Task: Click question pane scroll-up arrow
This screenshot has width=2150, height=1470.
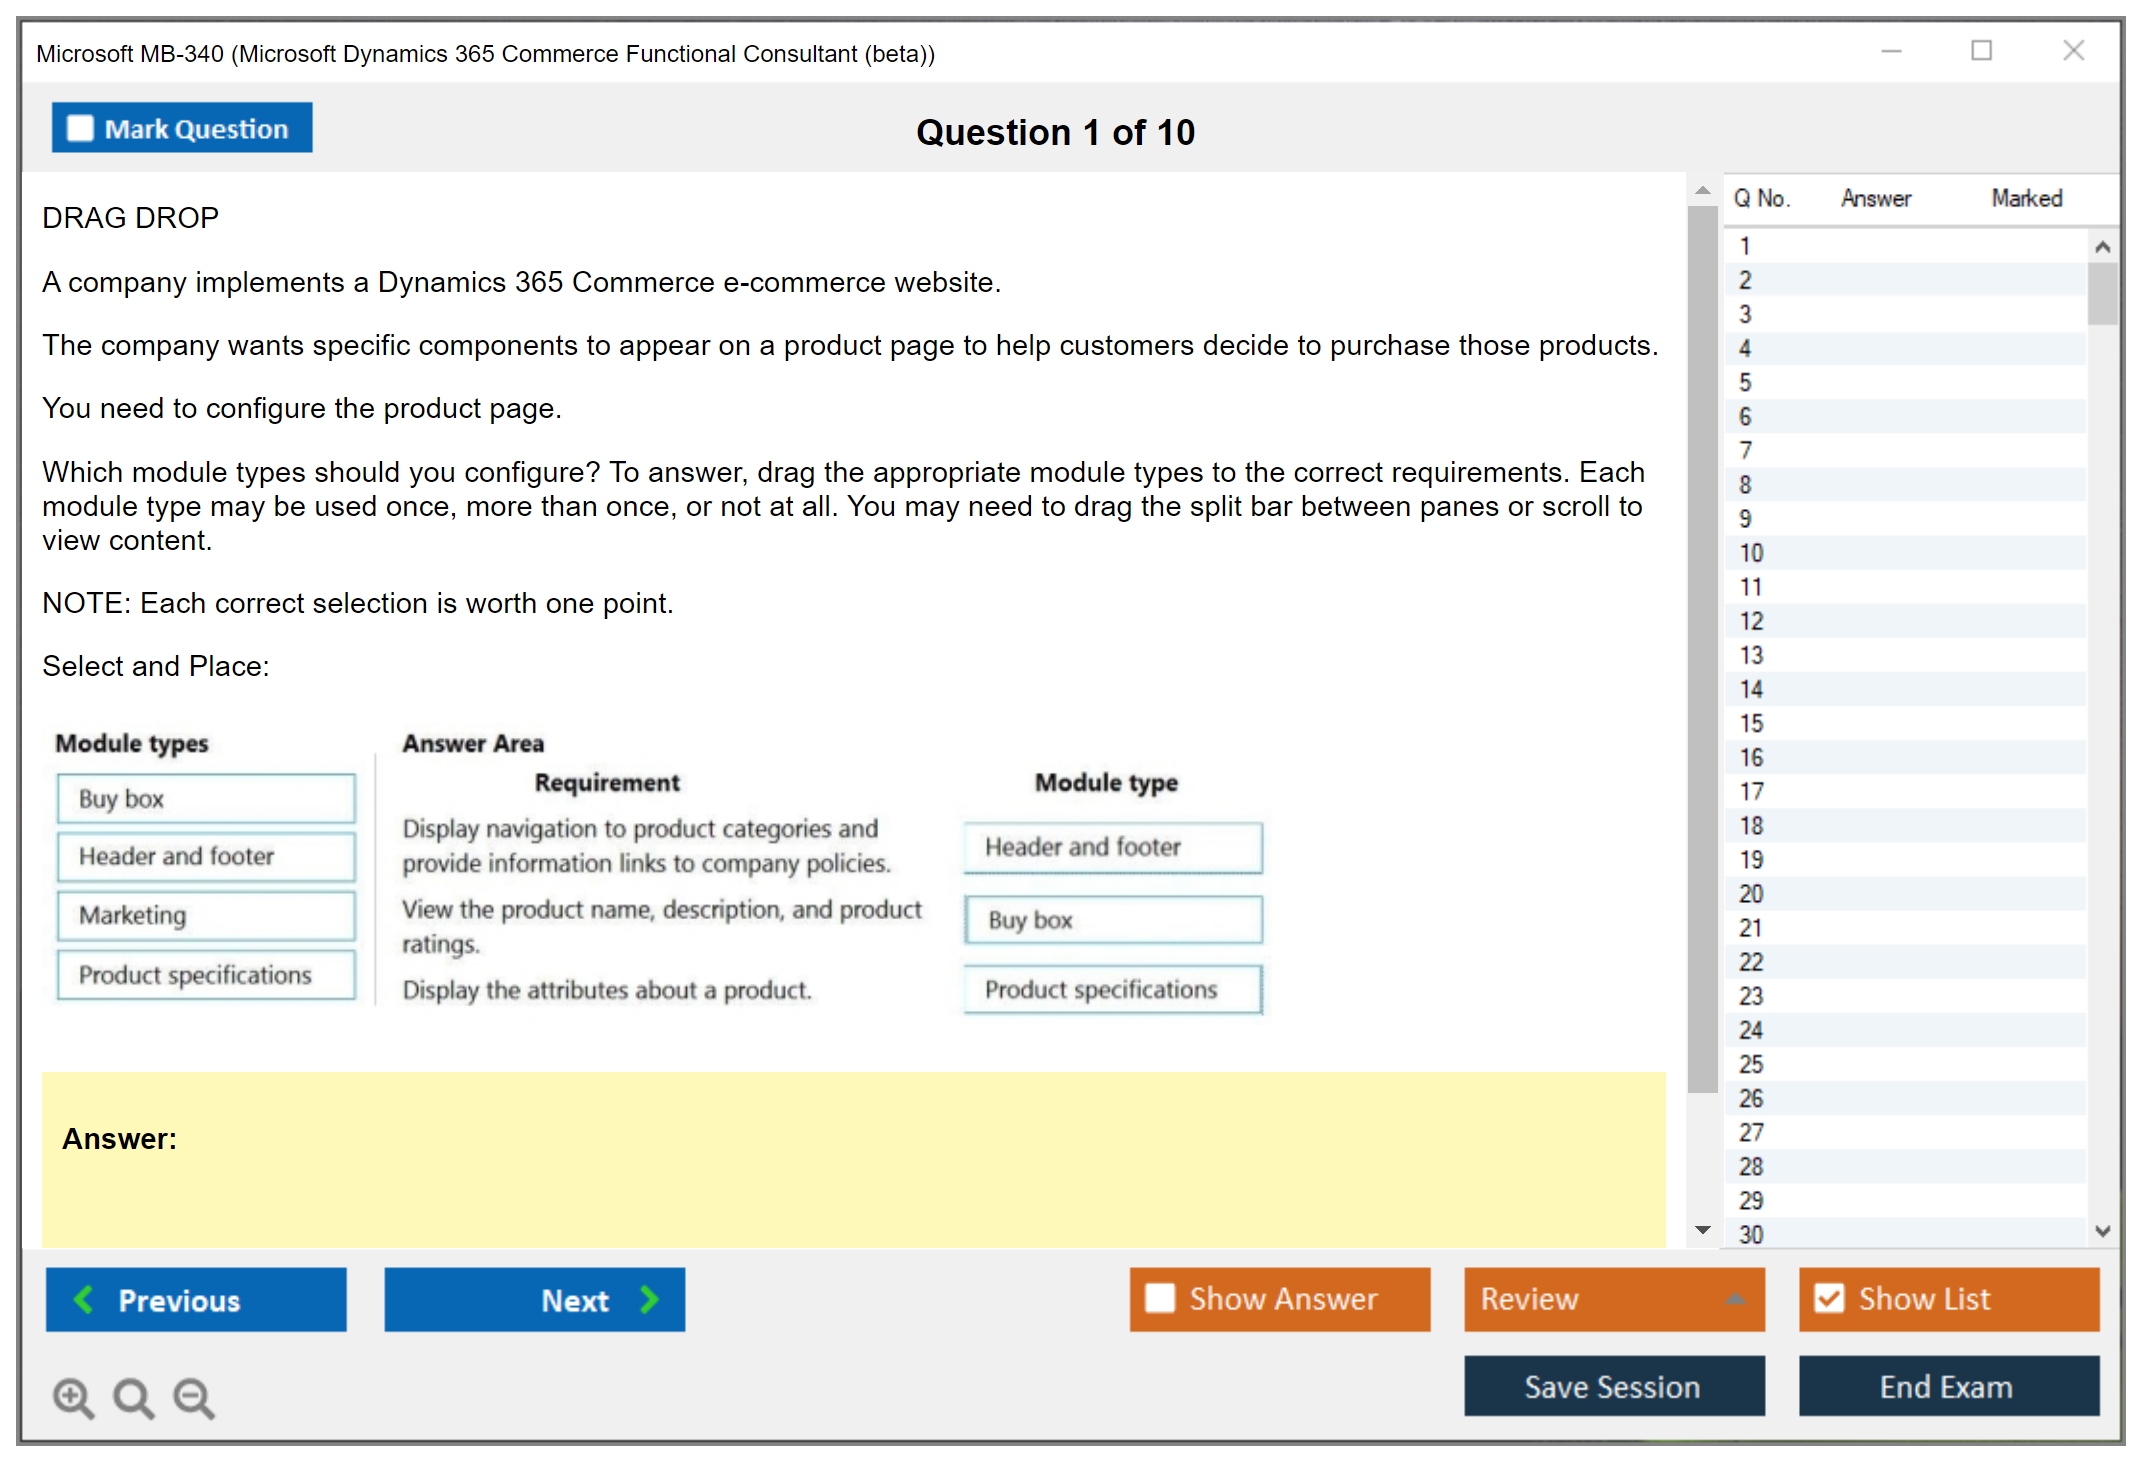Action: pyautogui.click(x=1702, y=190)
